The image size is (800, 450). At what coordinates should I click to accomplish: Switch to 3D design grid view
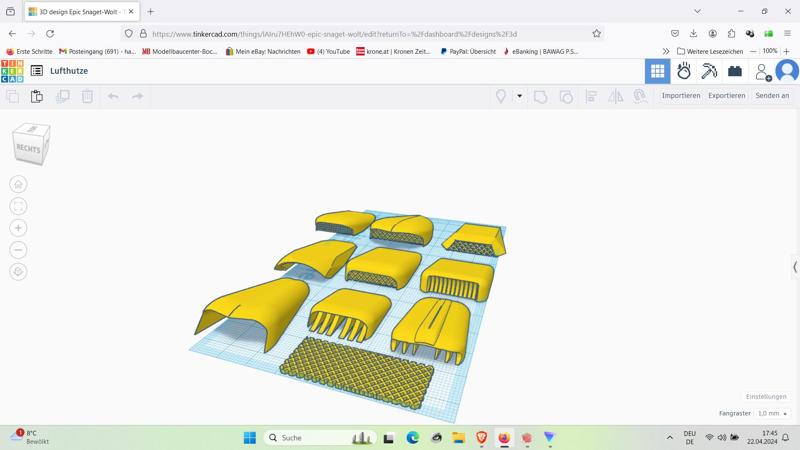click(658, 71)
